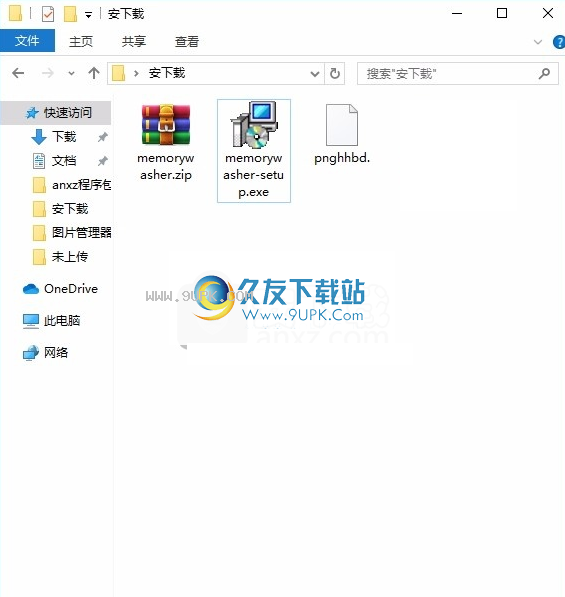Open OneDrive in the navigation pane
Viewport: 565px width, 597px height.
point(60,289)
